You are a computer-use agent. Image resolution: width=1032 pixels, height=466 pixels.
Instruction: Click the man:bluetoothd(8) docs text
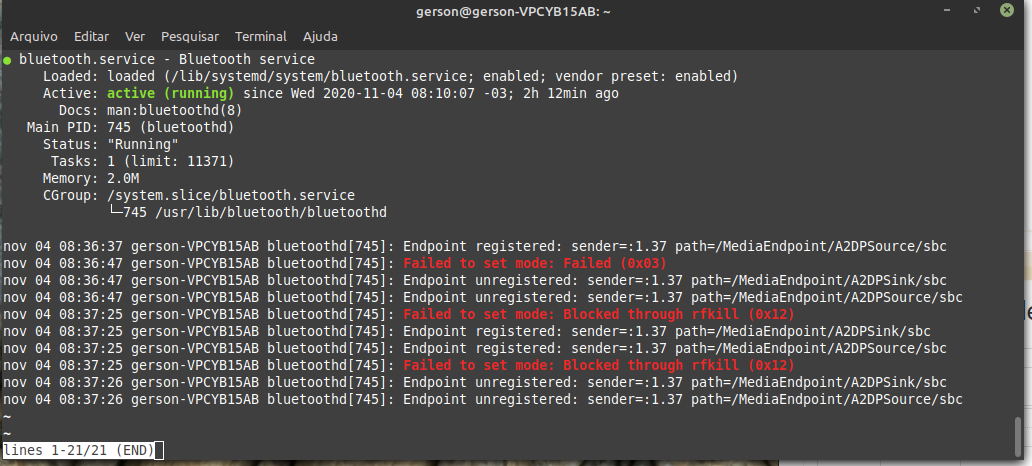click(x=174, y=111)
